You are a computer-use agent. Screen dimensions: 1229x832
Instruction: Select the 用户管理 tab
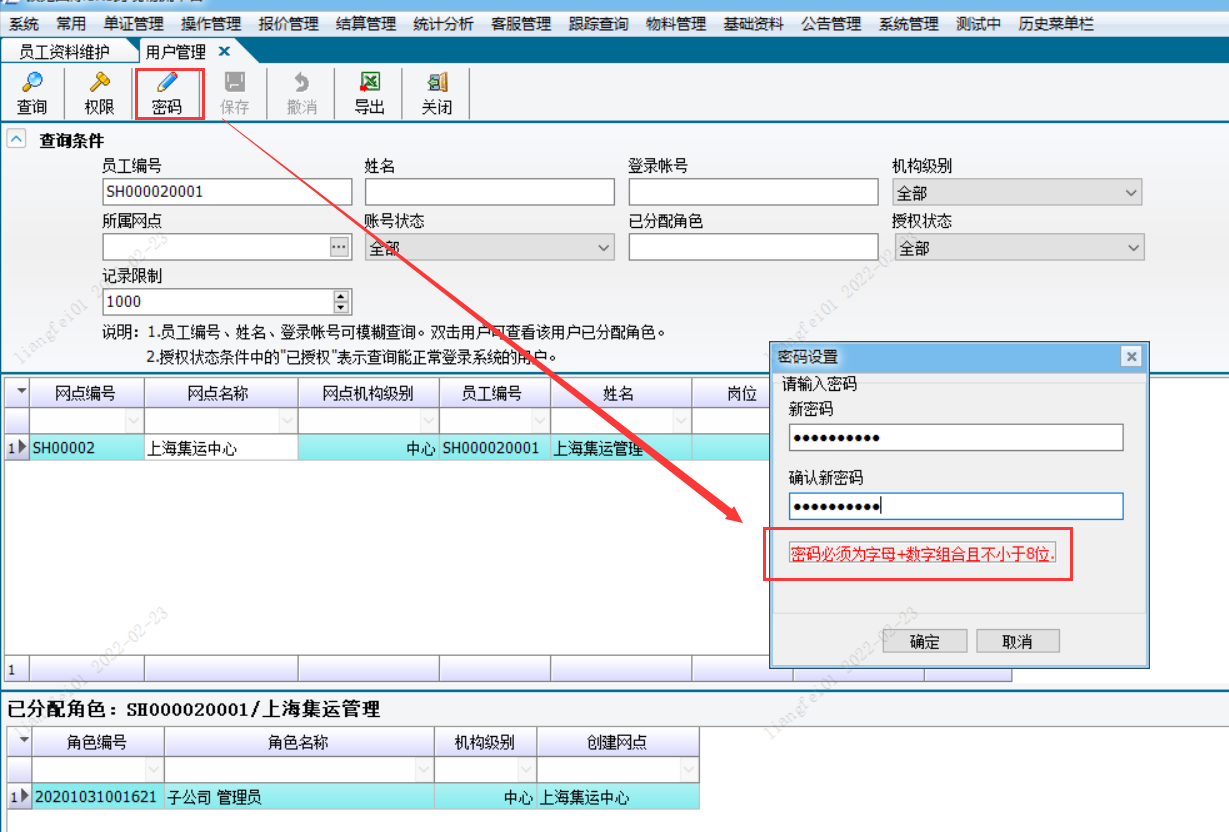click(175, 51)
